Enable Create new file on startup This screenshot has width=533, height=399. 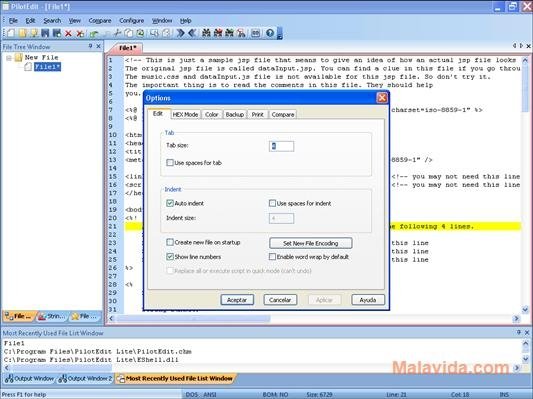pyautogui.click(x=170, y=242)
